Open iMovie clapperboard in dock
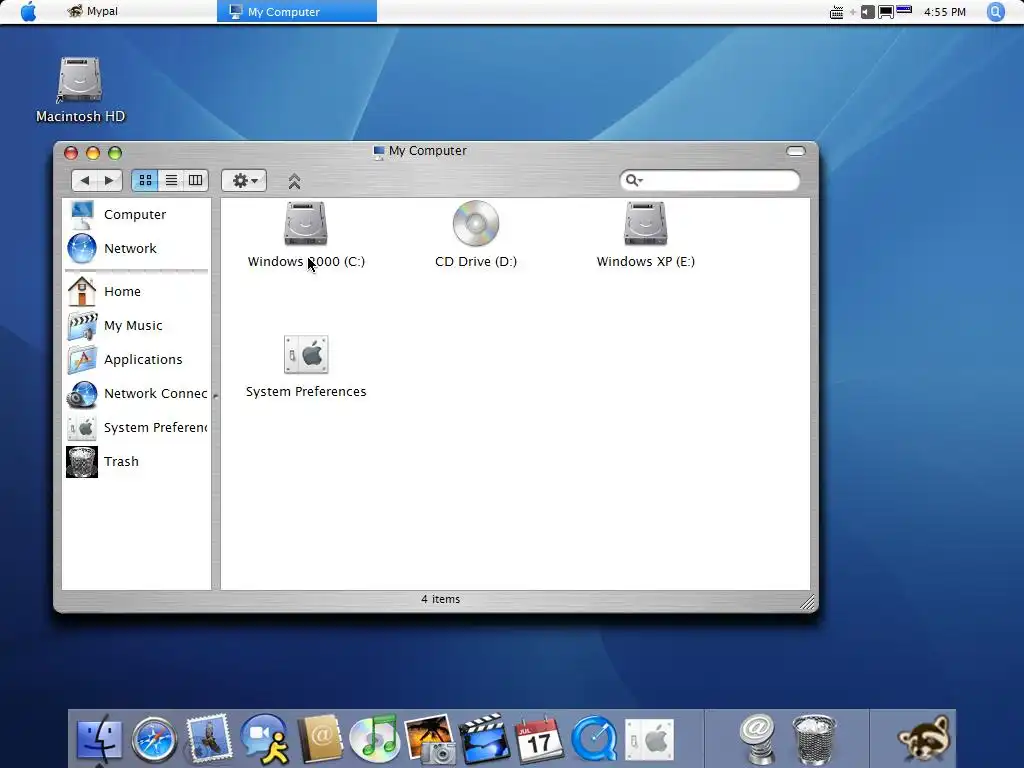The height and width of the screenshot is (768, 1024). [485, 739]
